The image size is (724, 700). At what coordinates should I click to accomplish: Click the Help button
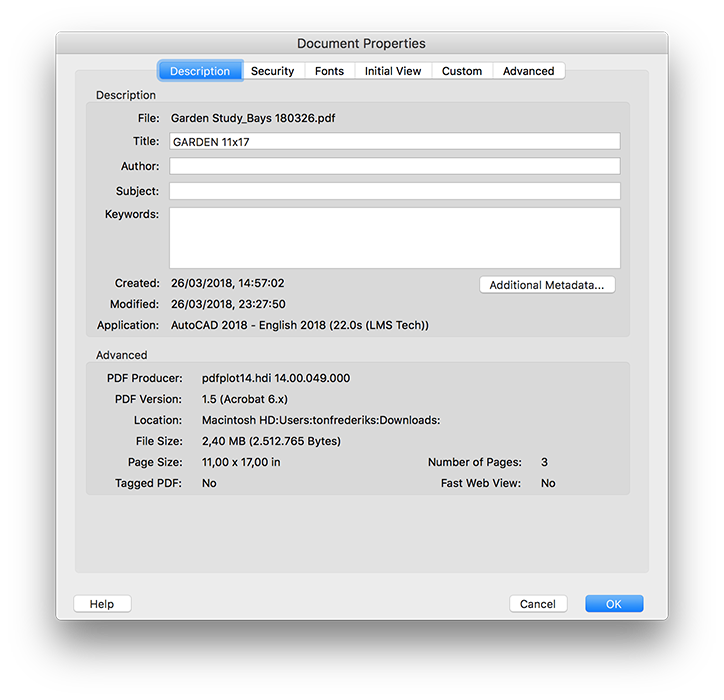(102, 604)
